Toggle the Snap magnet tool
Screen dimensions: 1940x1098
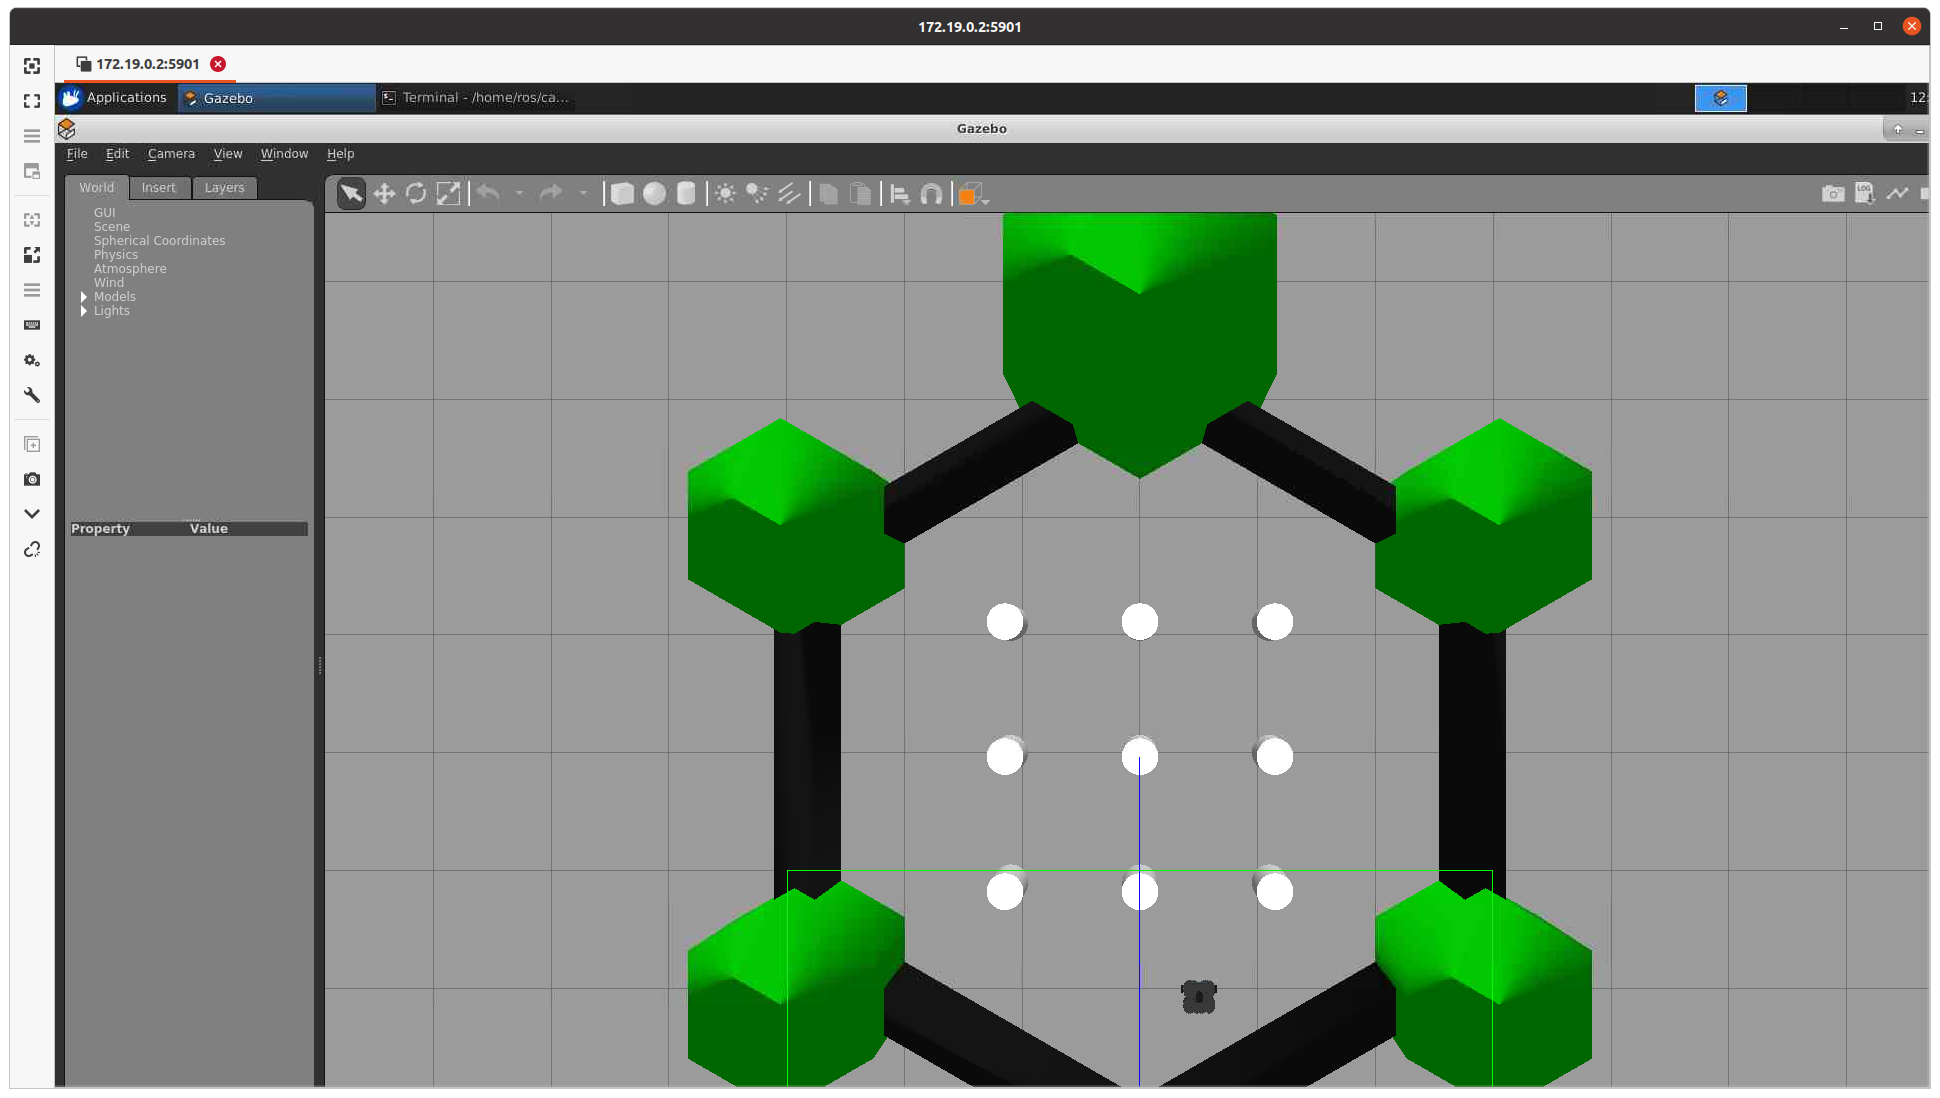[931, 194]
